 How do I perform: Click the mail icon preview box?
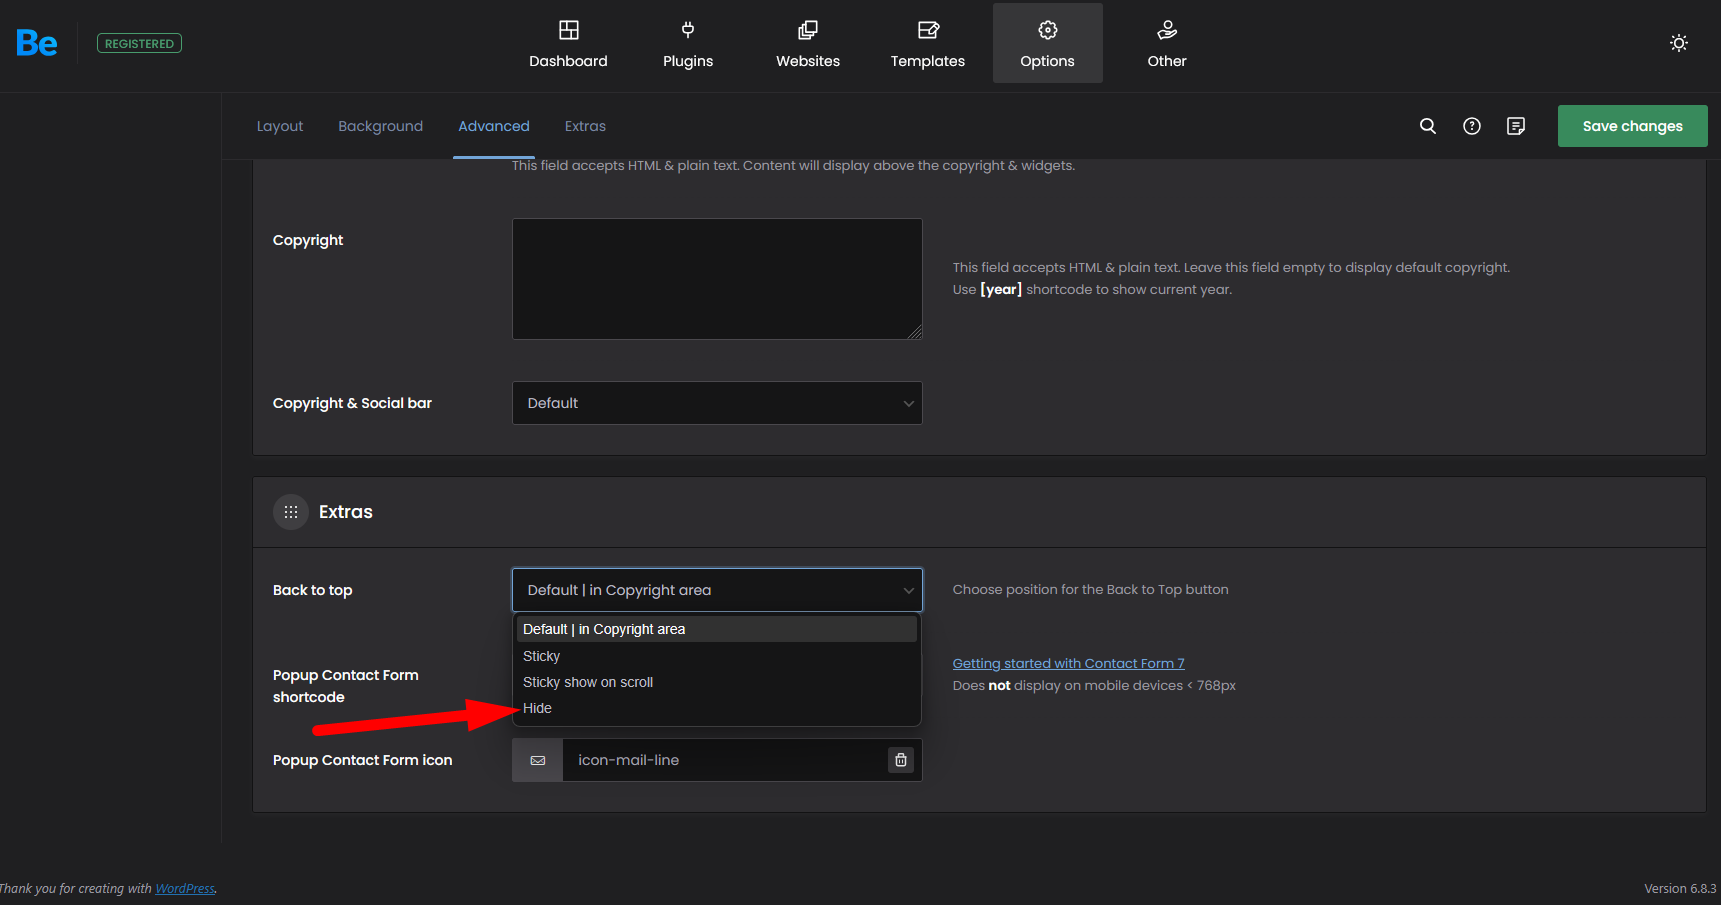(x=538, y=760)
